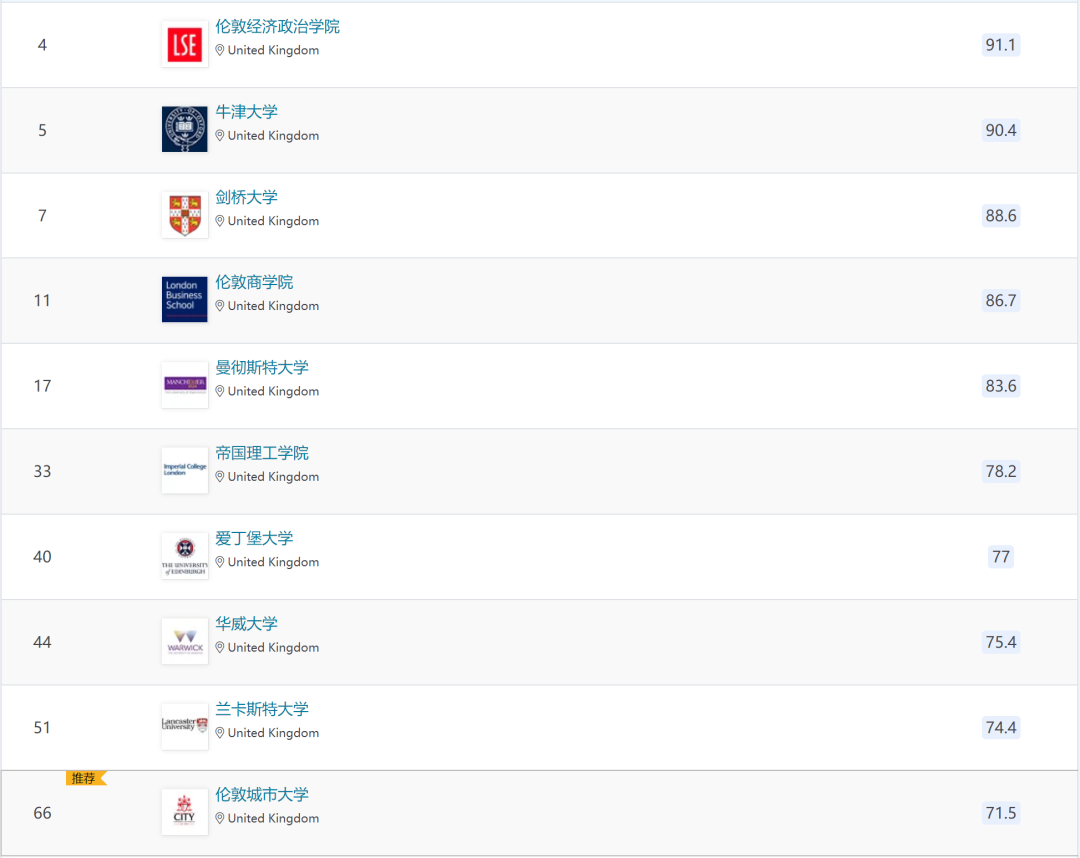Screen dimensions: 1080x858
Task: Click rank number 11 for 伦敦商学院
Action: tap(42, 300)
